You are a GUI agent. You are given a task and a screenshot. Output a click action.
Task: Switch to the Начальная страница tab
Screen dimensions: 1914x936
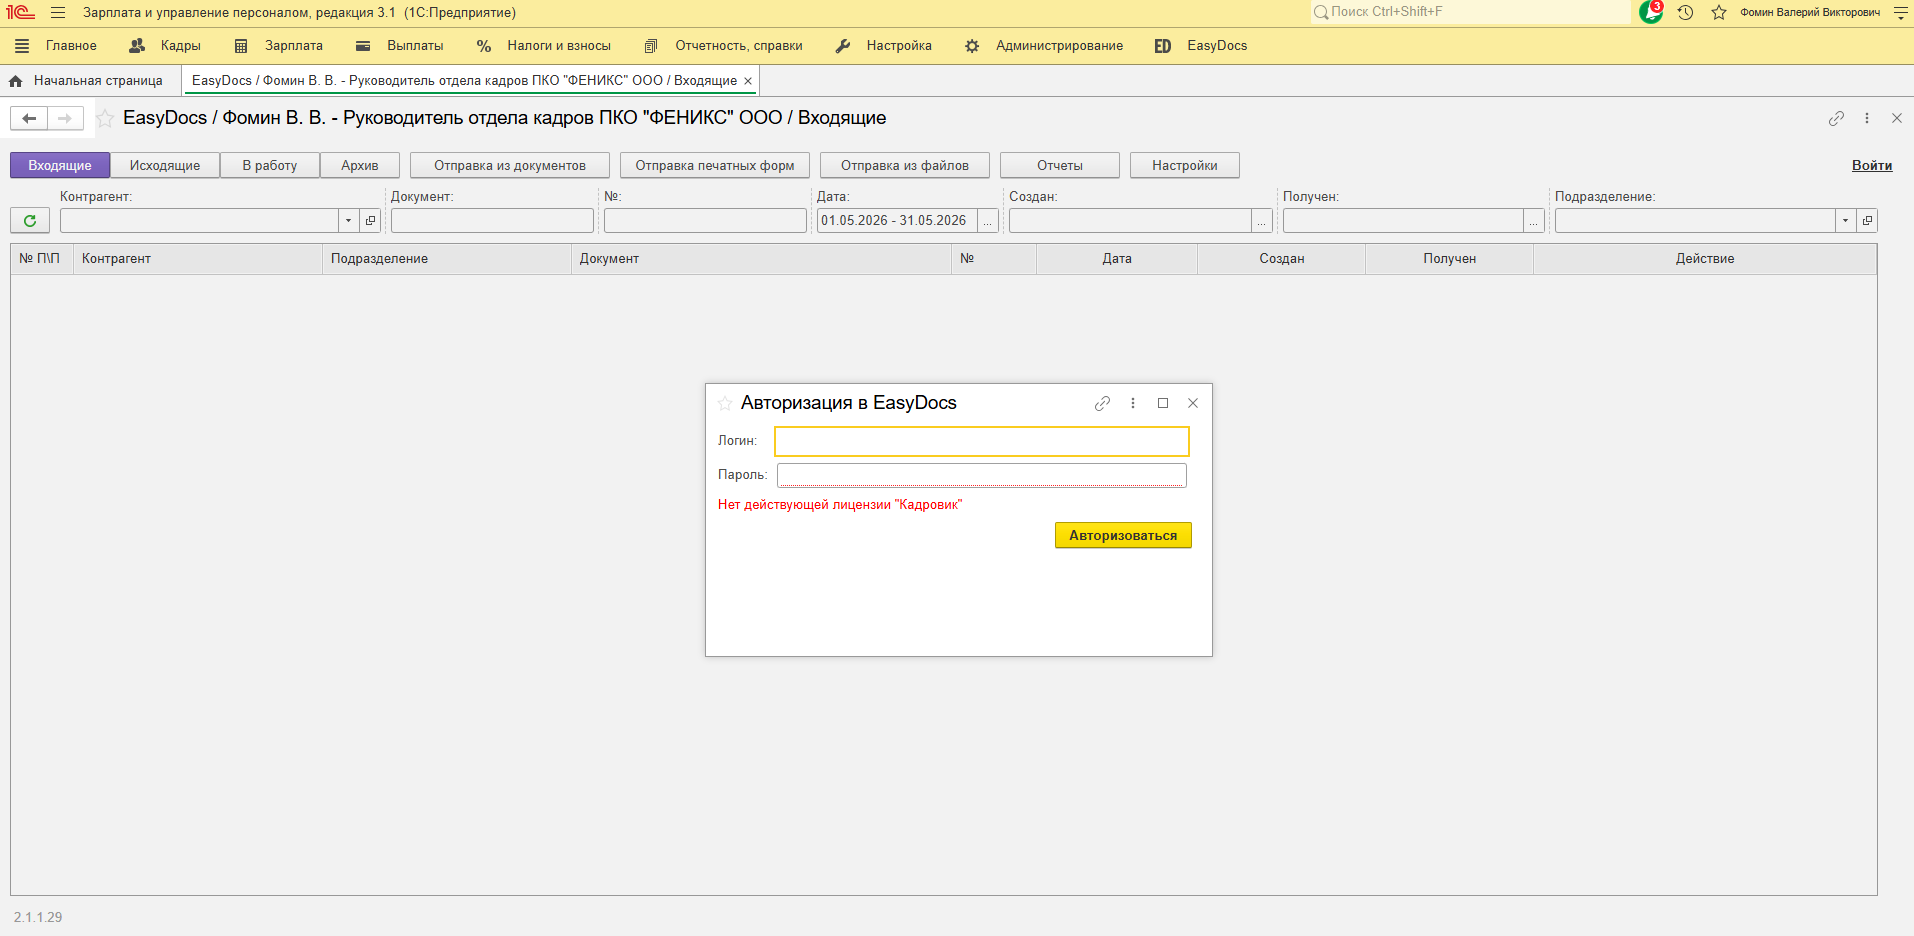coord(98,81)
